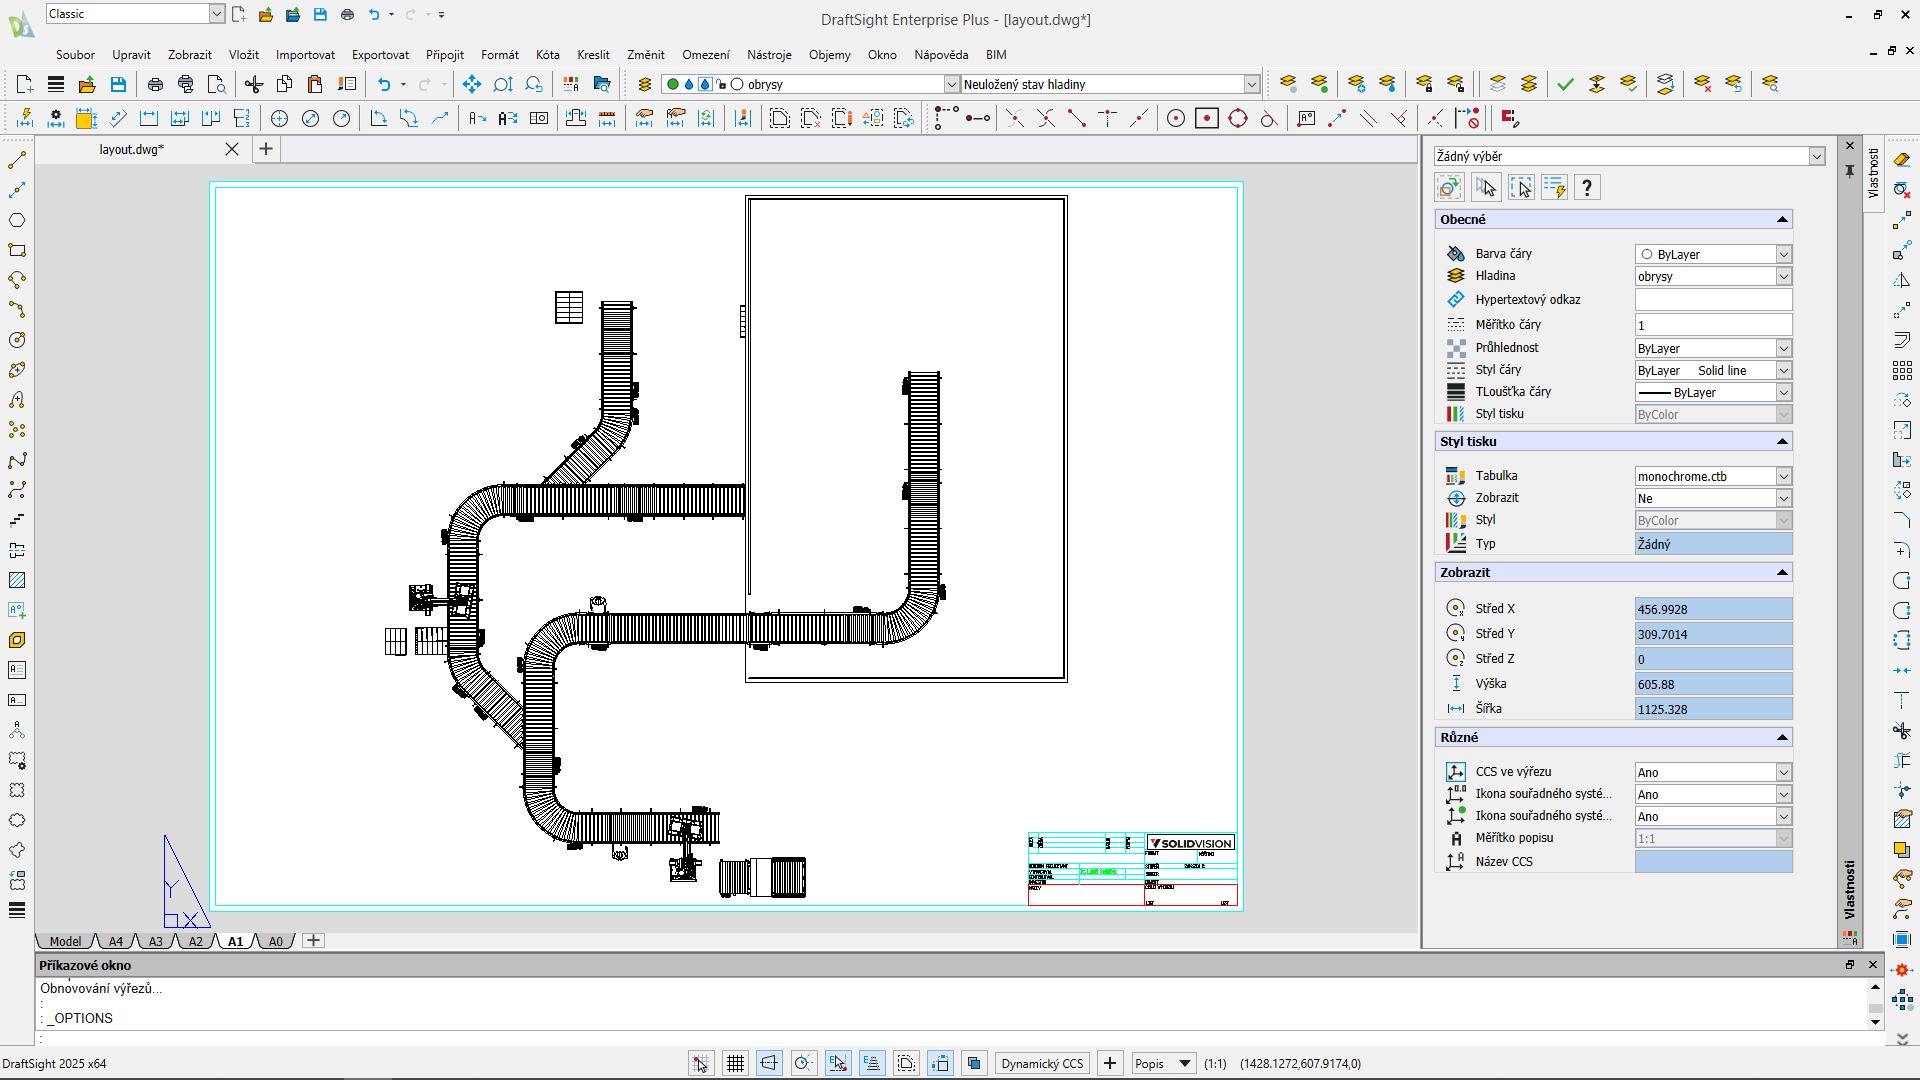
Task: Open the Barva čáry ByLayer color dropdown
Action: tap(1782, 255)
